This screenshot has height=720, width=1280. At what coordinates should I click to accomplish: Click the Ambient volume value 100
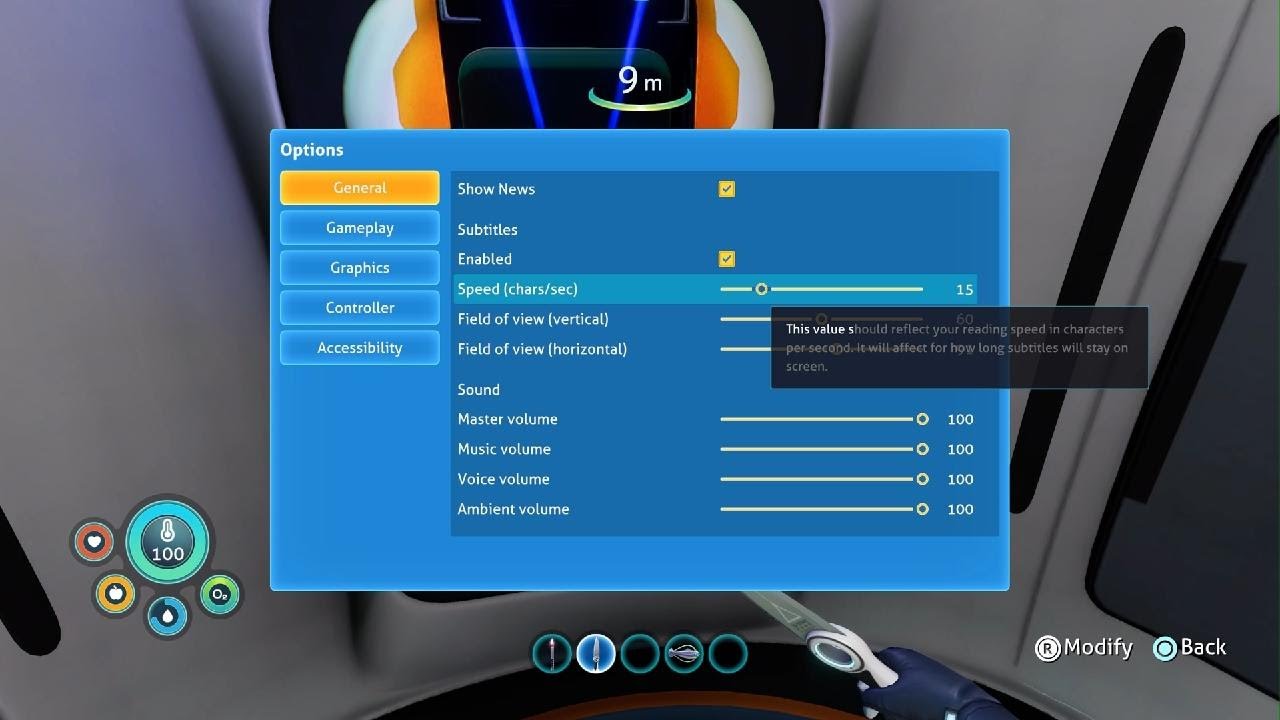point(960,509)
